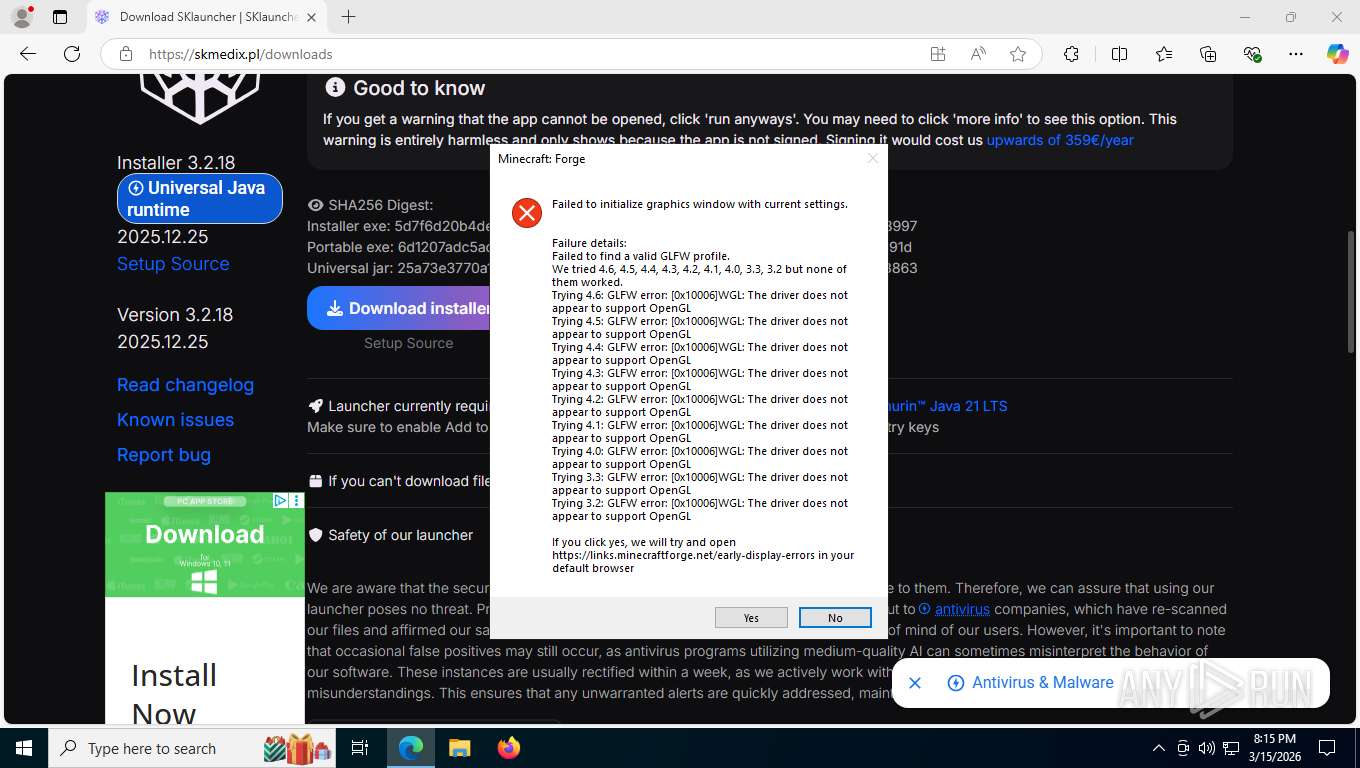Open Edge settings and more menu
The image size is (1360, 768).
pyautogui.click(x=1297, y=54)
